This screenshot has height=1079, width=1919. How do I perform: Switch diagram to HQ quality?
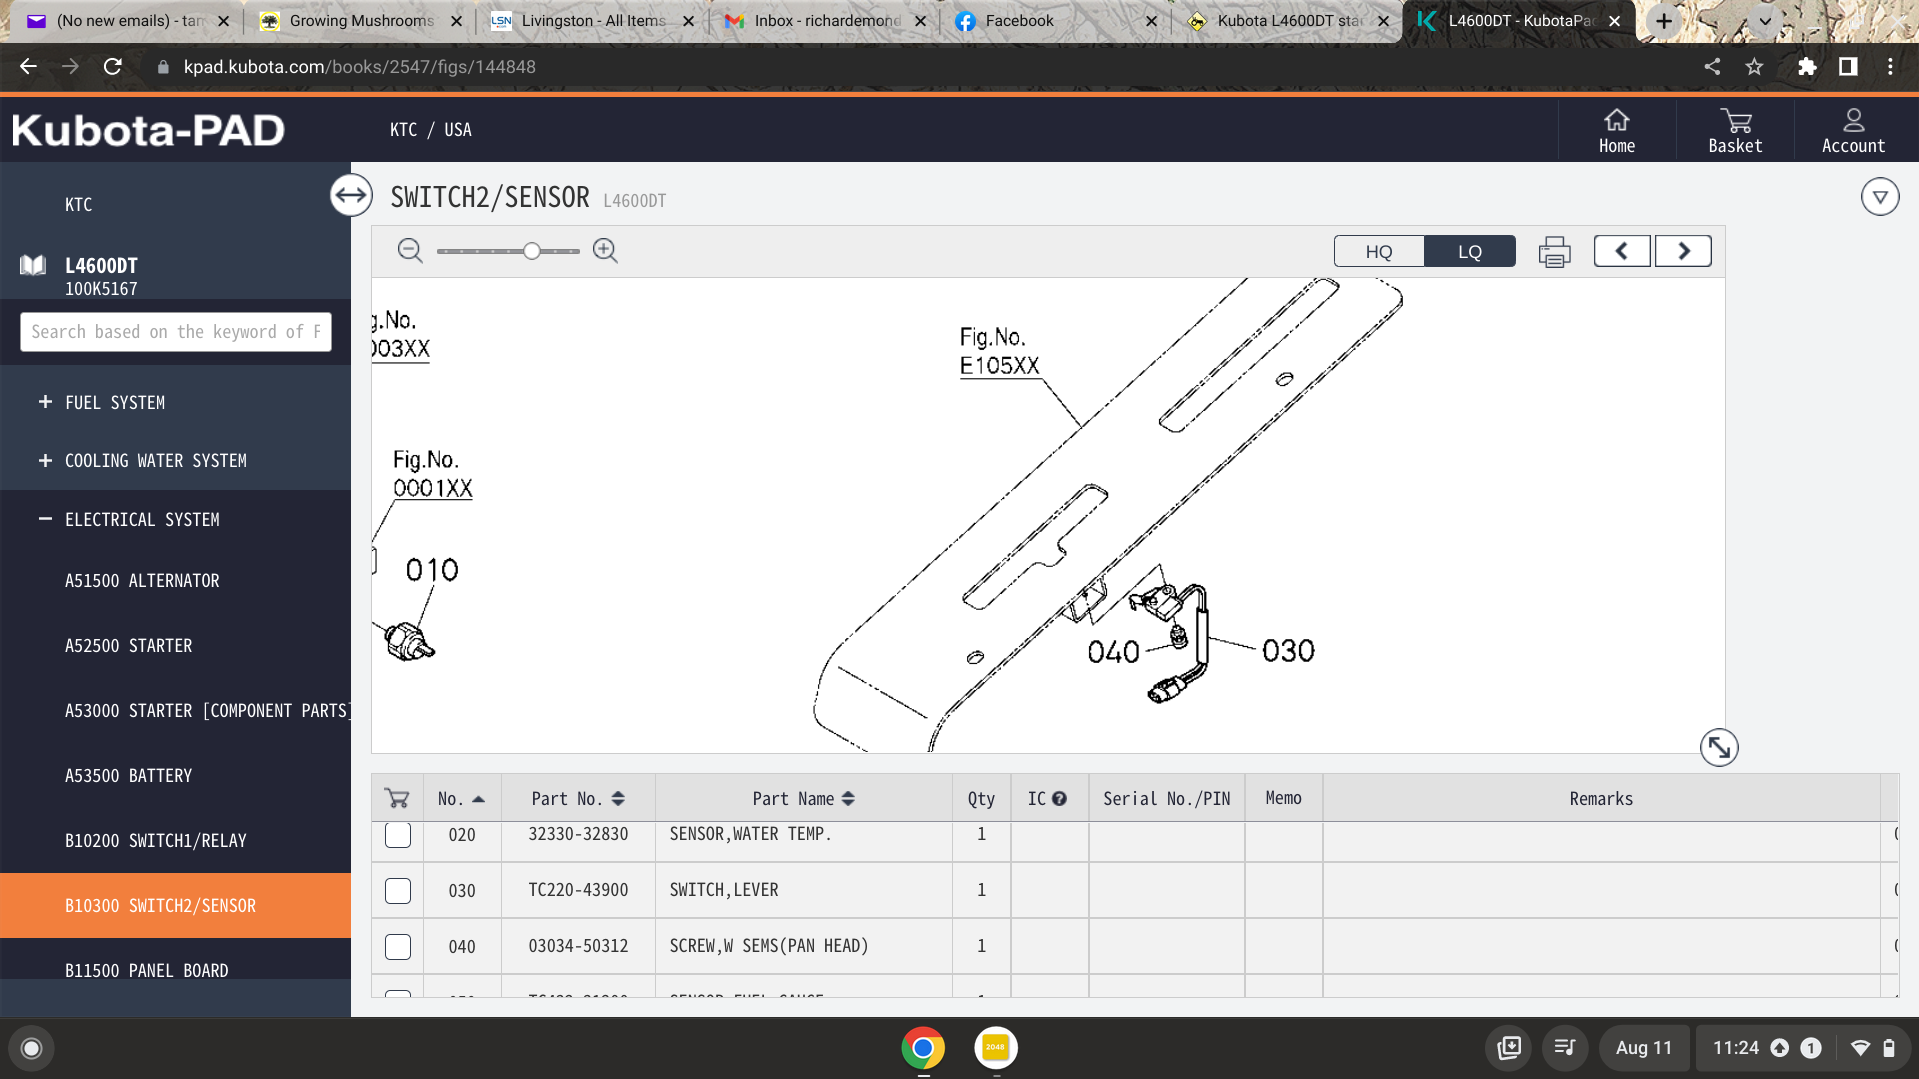coord(1379,251)
